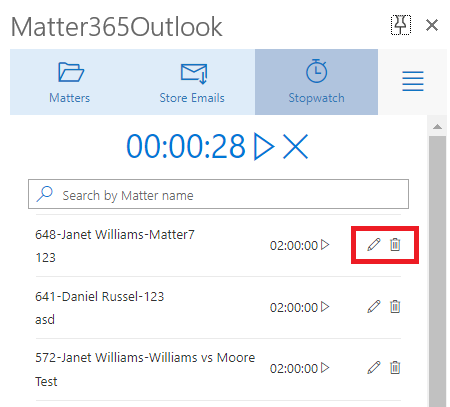Resume timer for Williams vs Moore
450x407 pixels.
325,368
